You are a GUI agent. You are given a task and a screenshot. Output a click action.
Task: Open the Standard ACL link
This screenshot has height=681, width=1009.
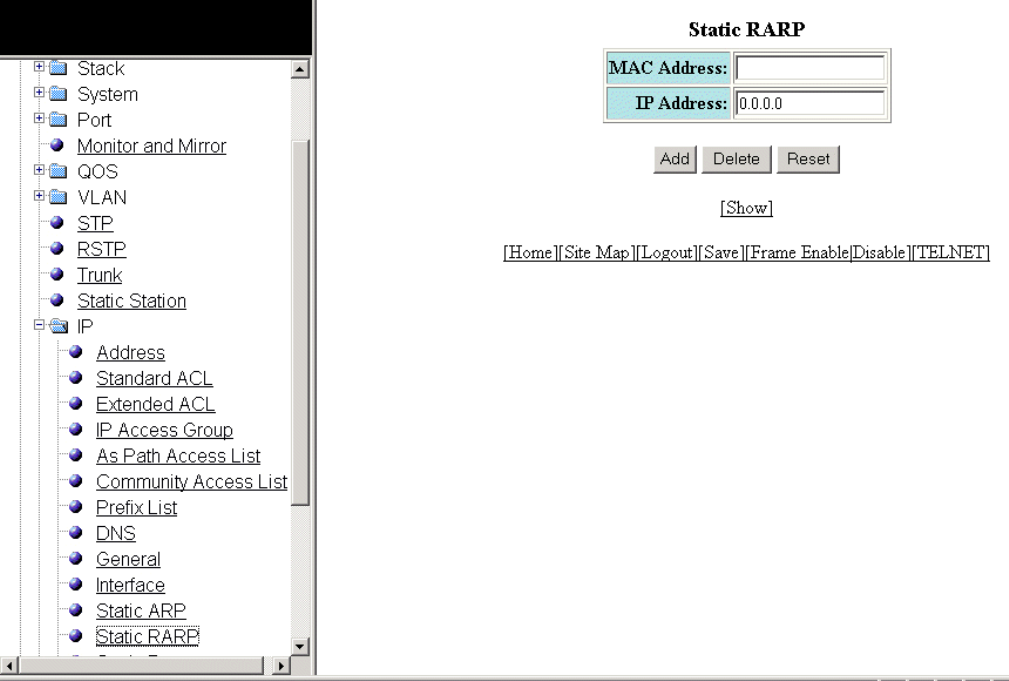click(x=154, y=378)
